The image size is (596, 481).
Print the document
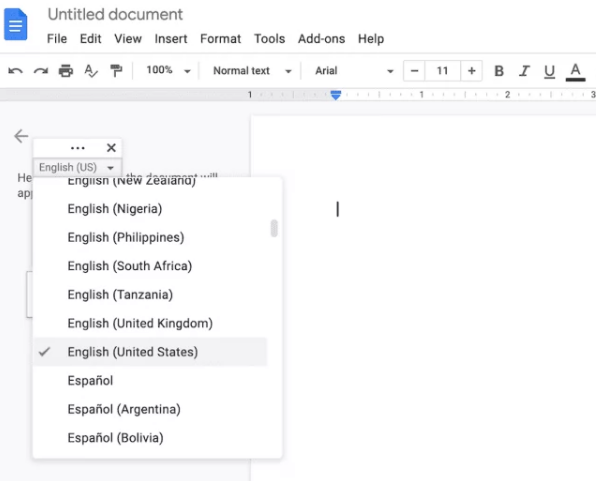pyautogui.click(x=66, y=71)
